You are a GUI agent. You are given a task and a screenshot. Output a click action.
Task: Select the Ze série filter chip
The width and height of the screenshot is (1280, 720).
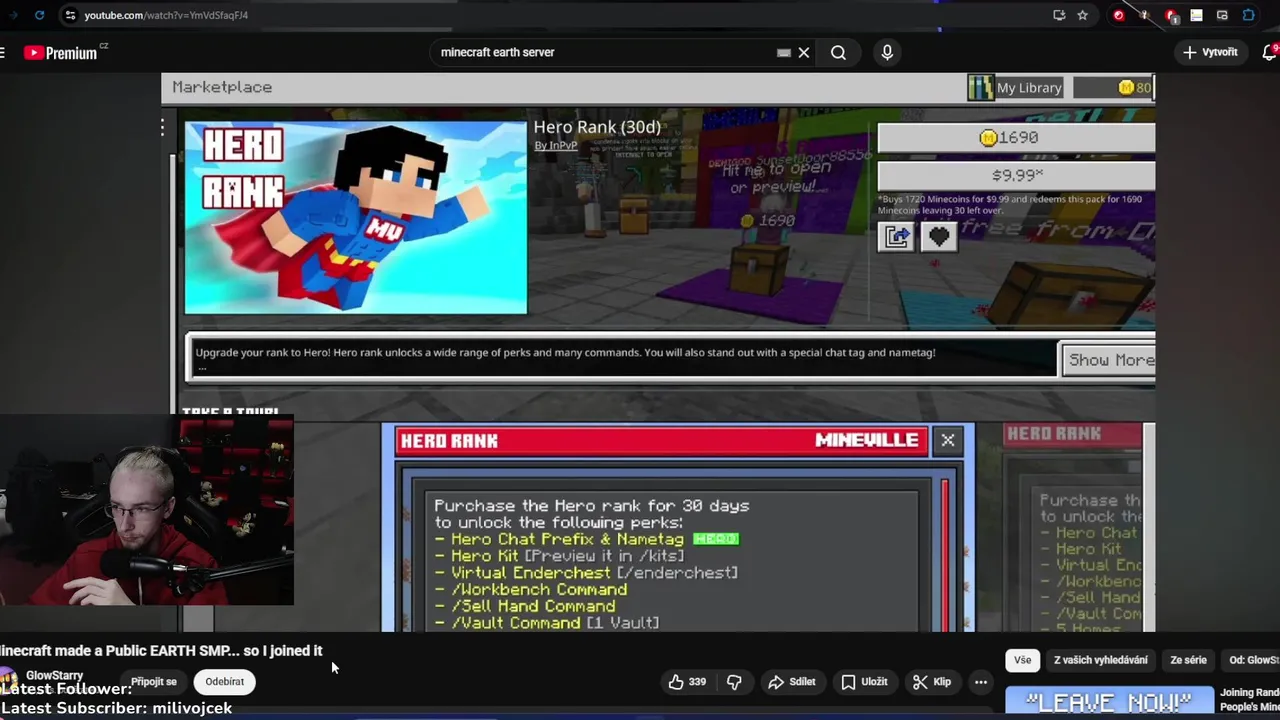[1188, 660]
